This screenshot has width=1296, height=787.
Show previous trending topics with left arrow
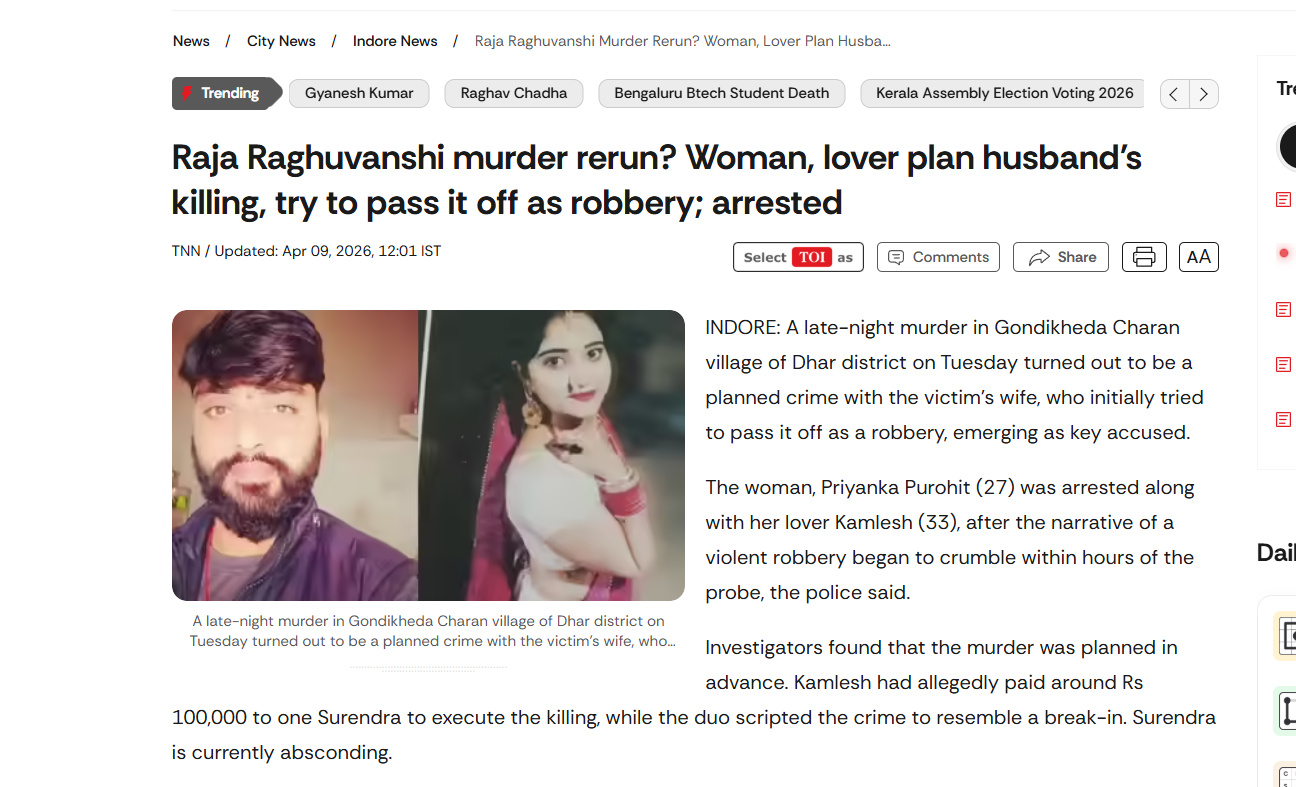click(x=1175, y=94)
